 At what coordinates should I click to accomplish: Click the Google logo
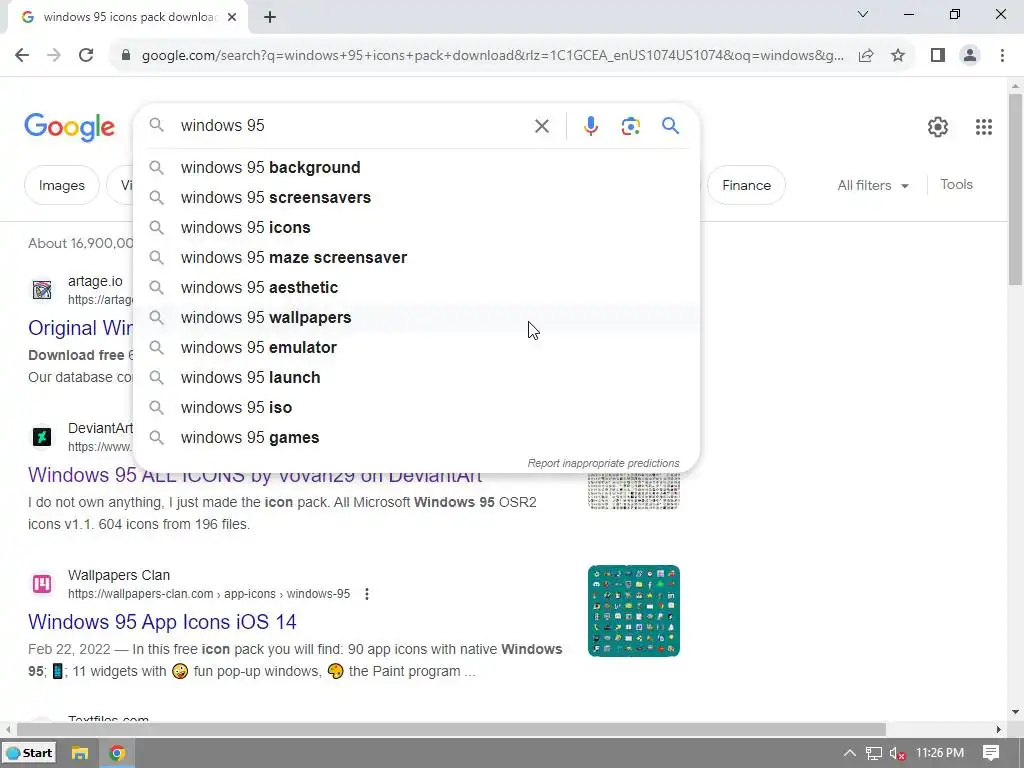(x=69, y=127)
